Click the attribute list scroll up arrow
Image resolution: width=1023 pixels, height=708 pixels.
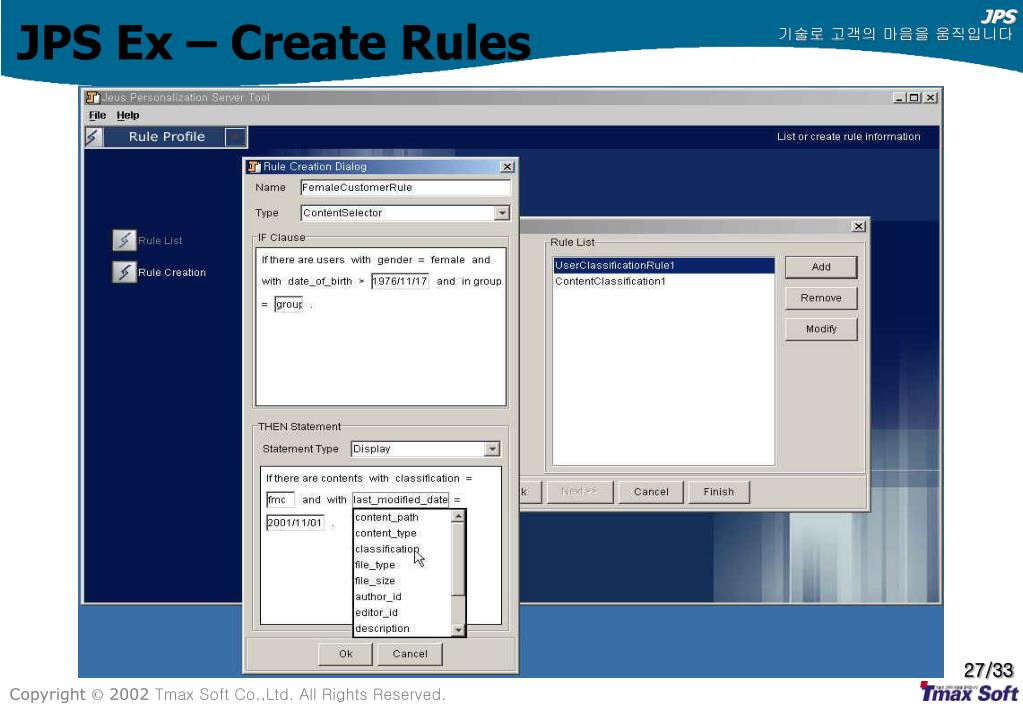click(x=458, y=517)
